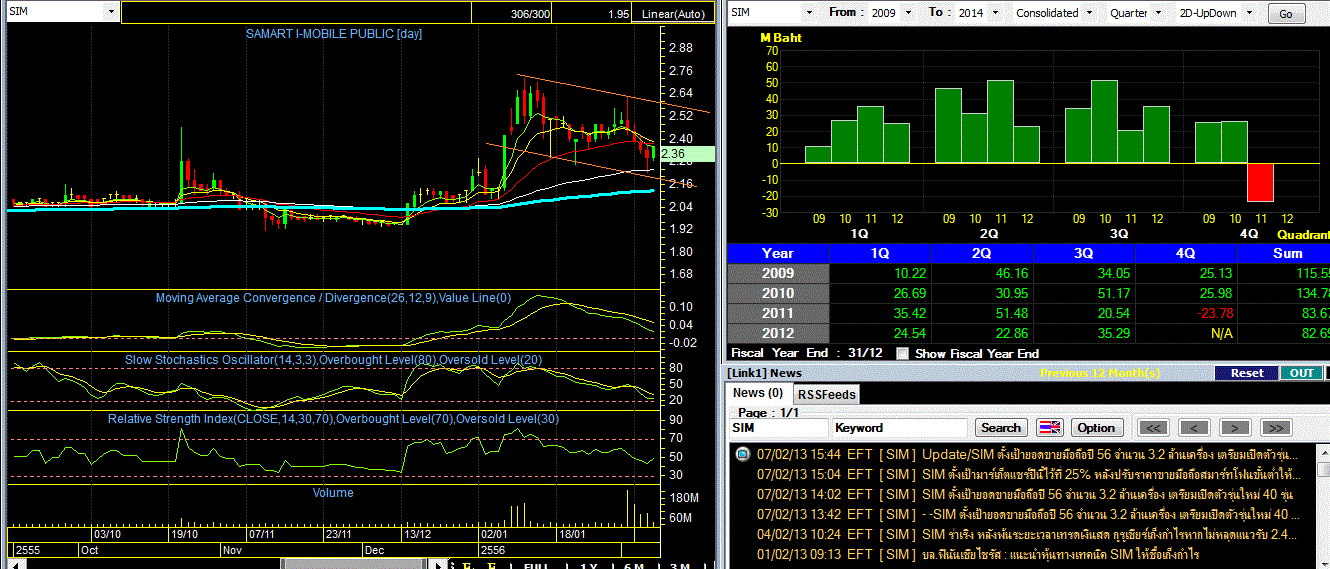Image resolution: width=1330 pixels, height=569 pixels.
Task: Click the 1Q column header
Action: coord(881,253)
